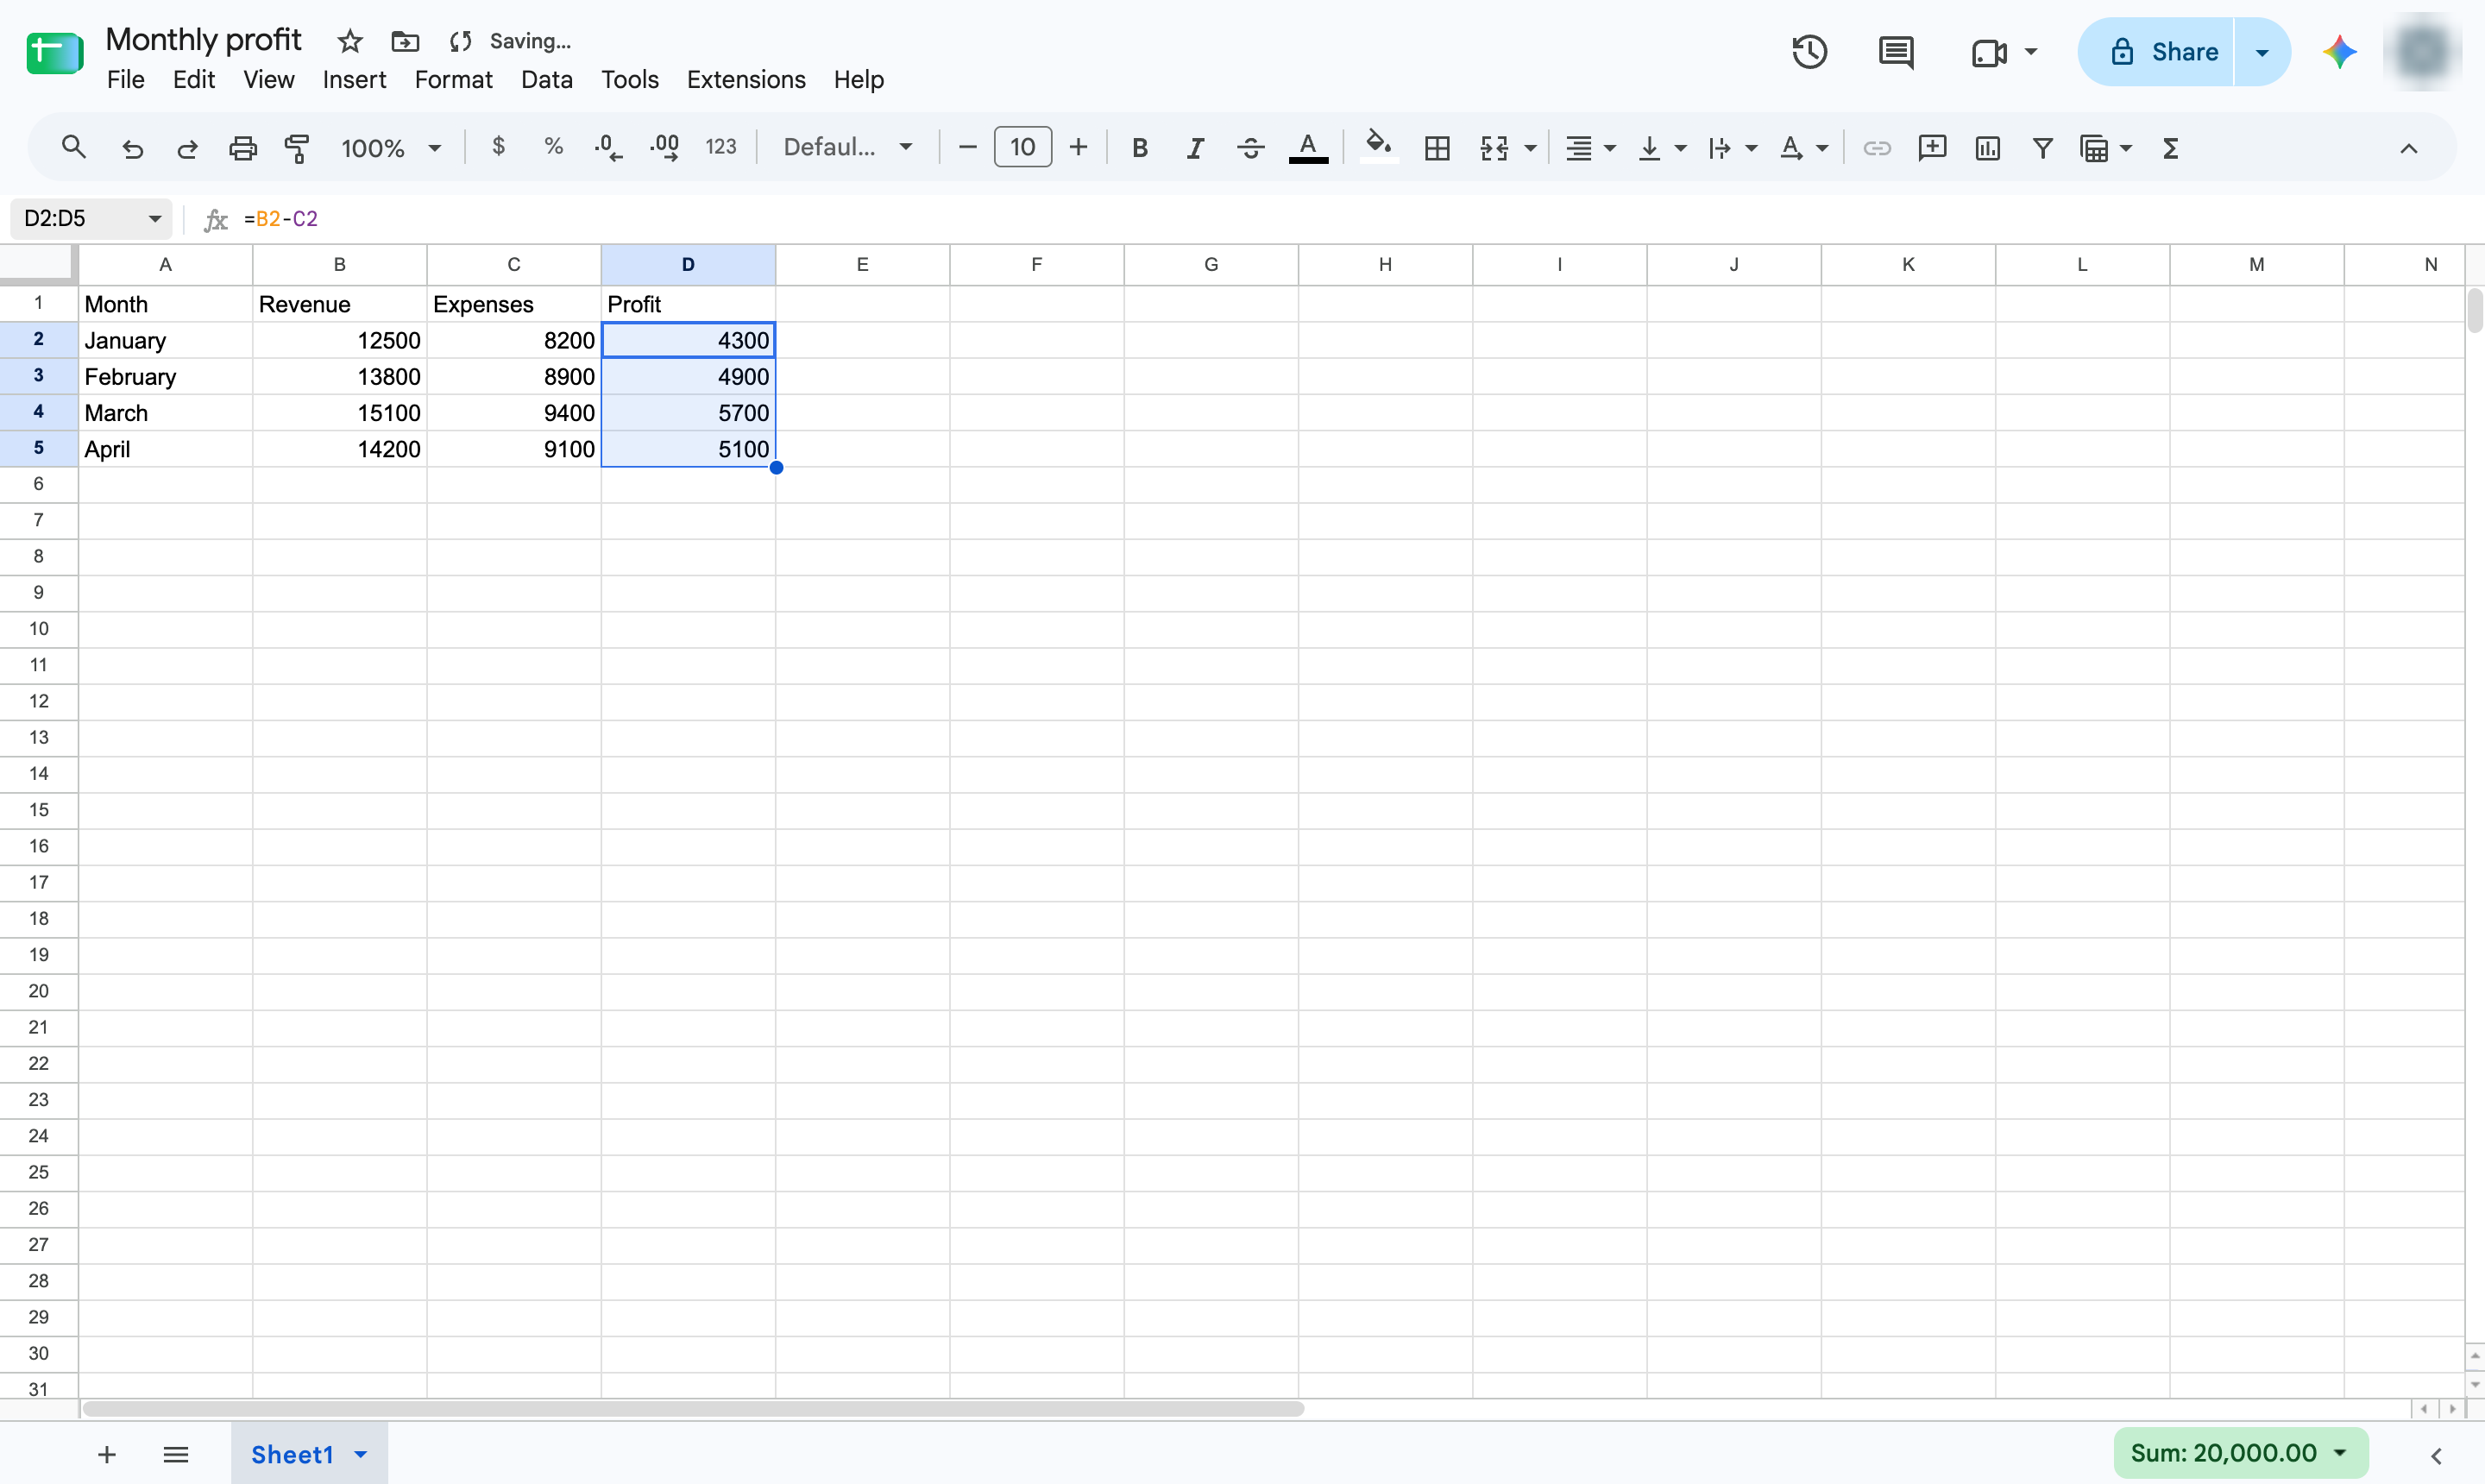Screen dimensions: 2485x1484
Task: Expand the Share options arrow
Action: point(2262,52)
